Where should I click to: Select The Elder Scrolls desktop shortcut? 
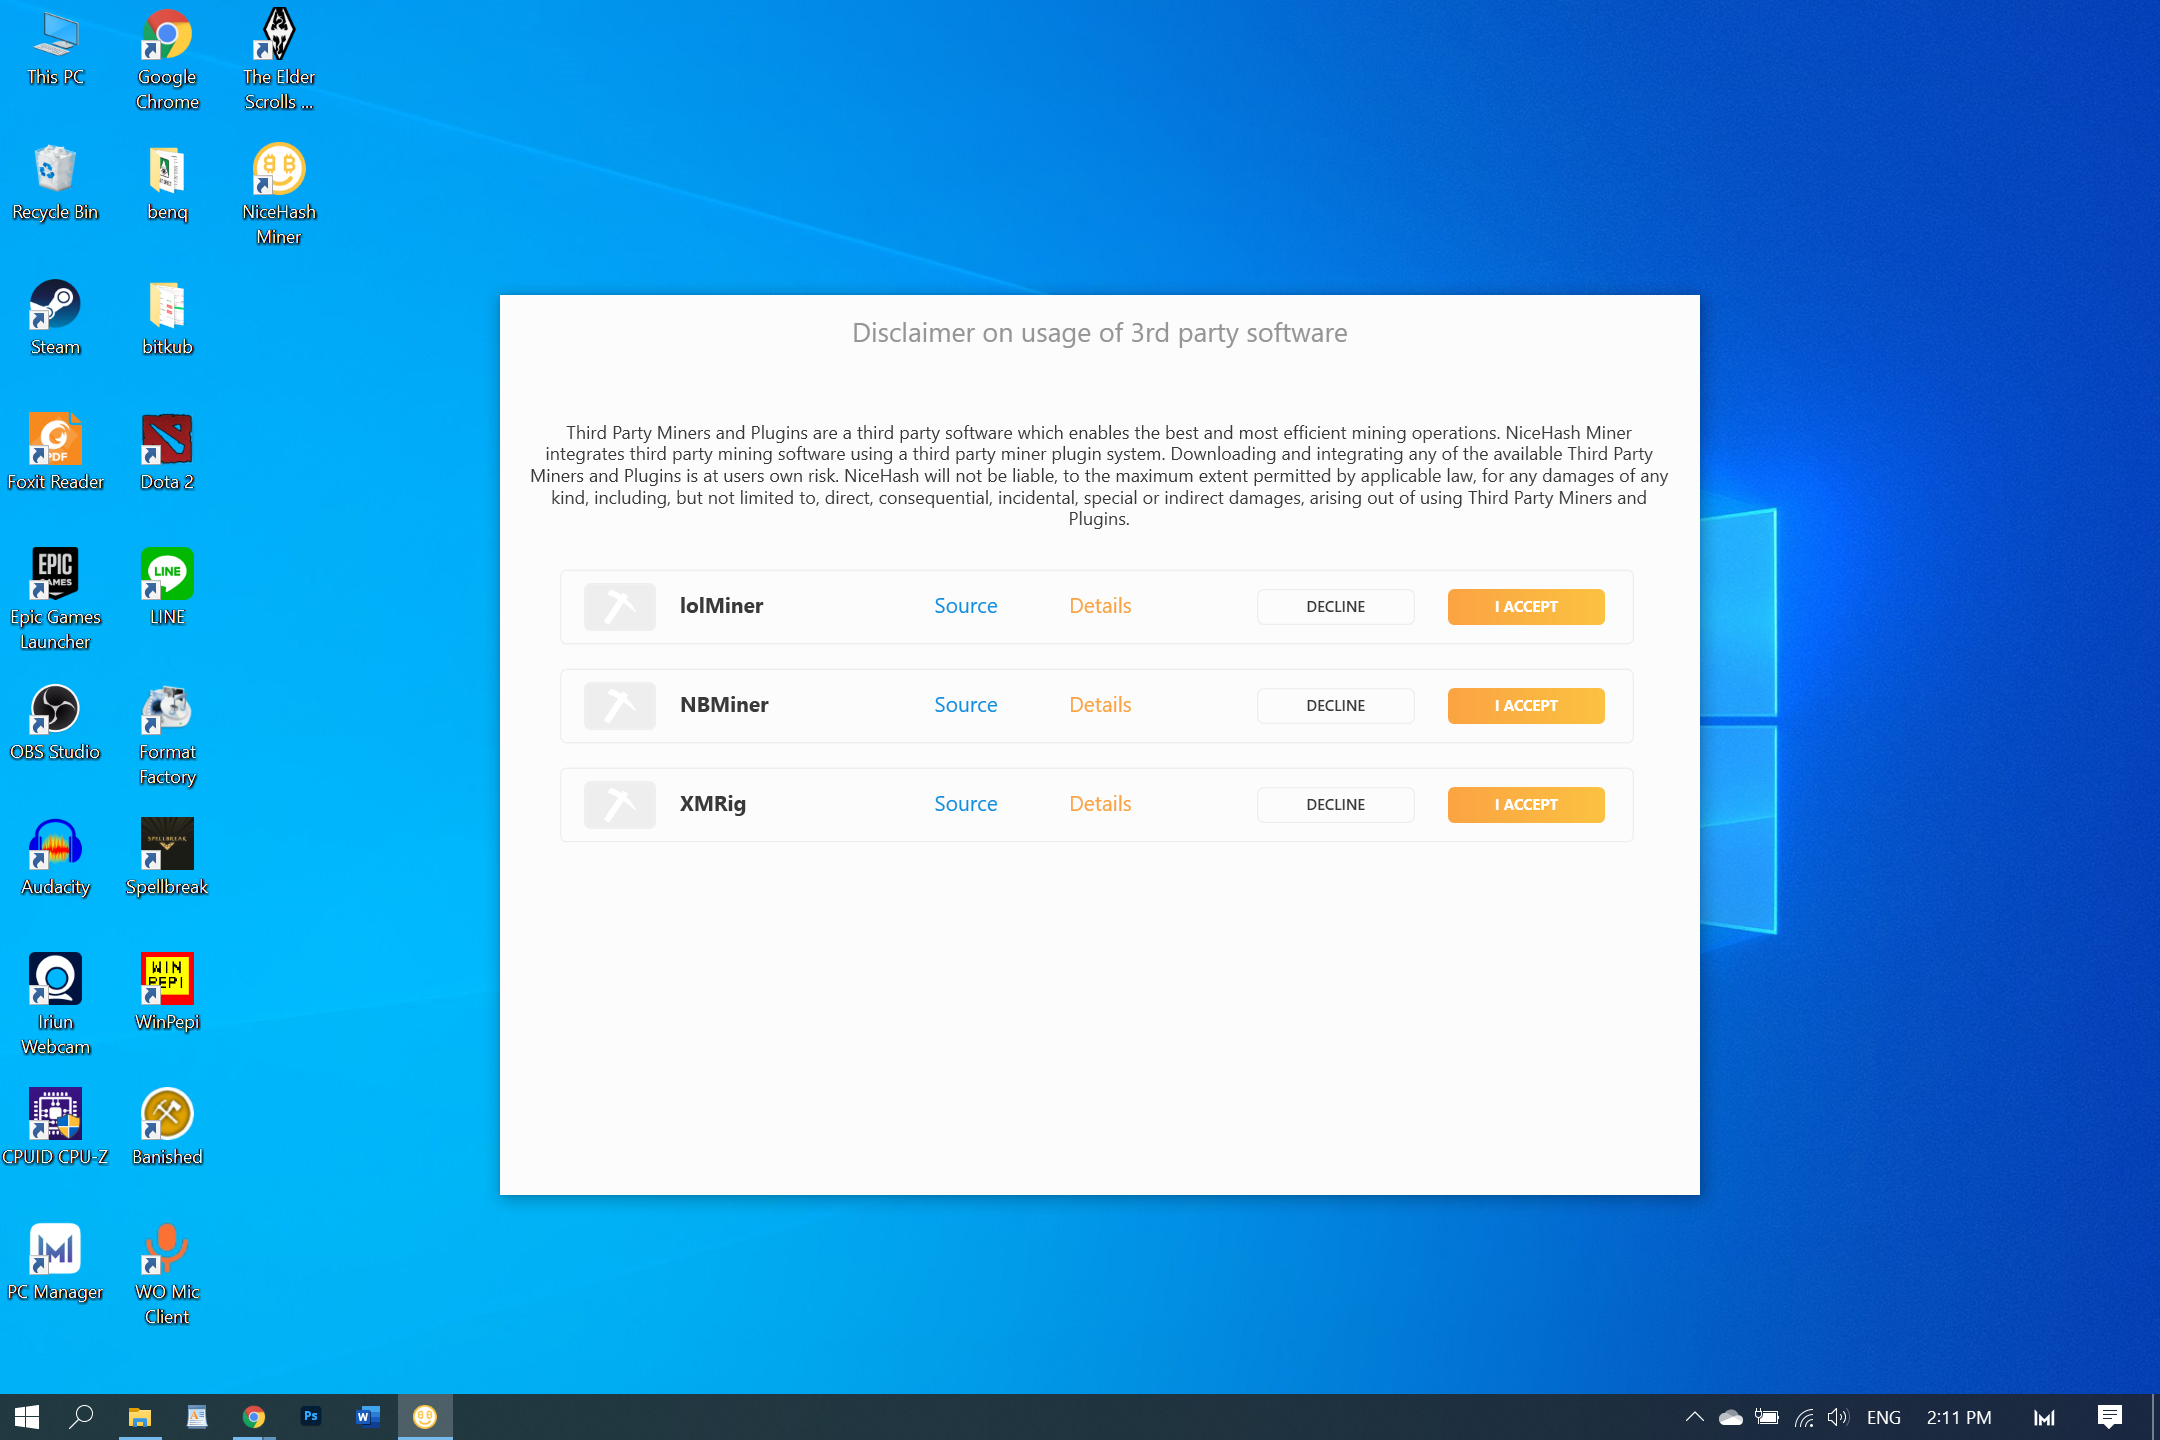(x=279, y=60)
